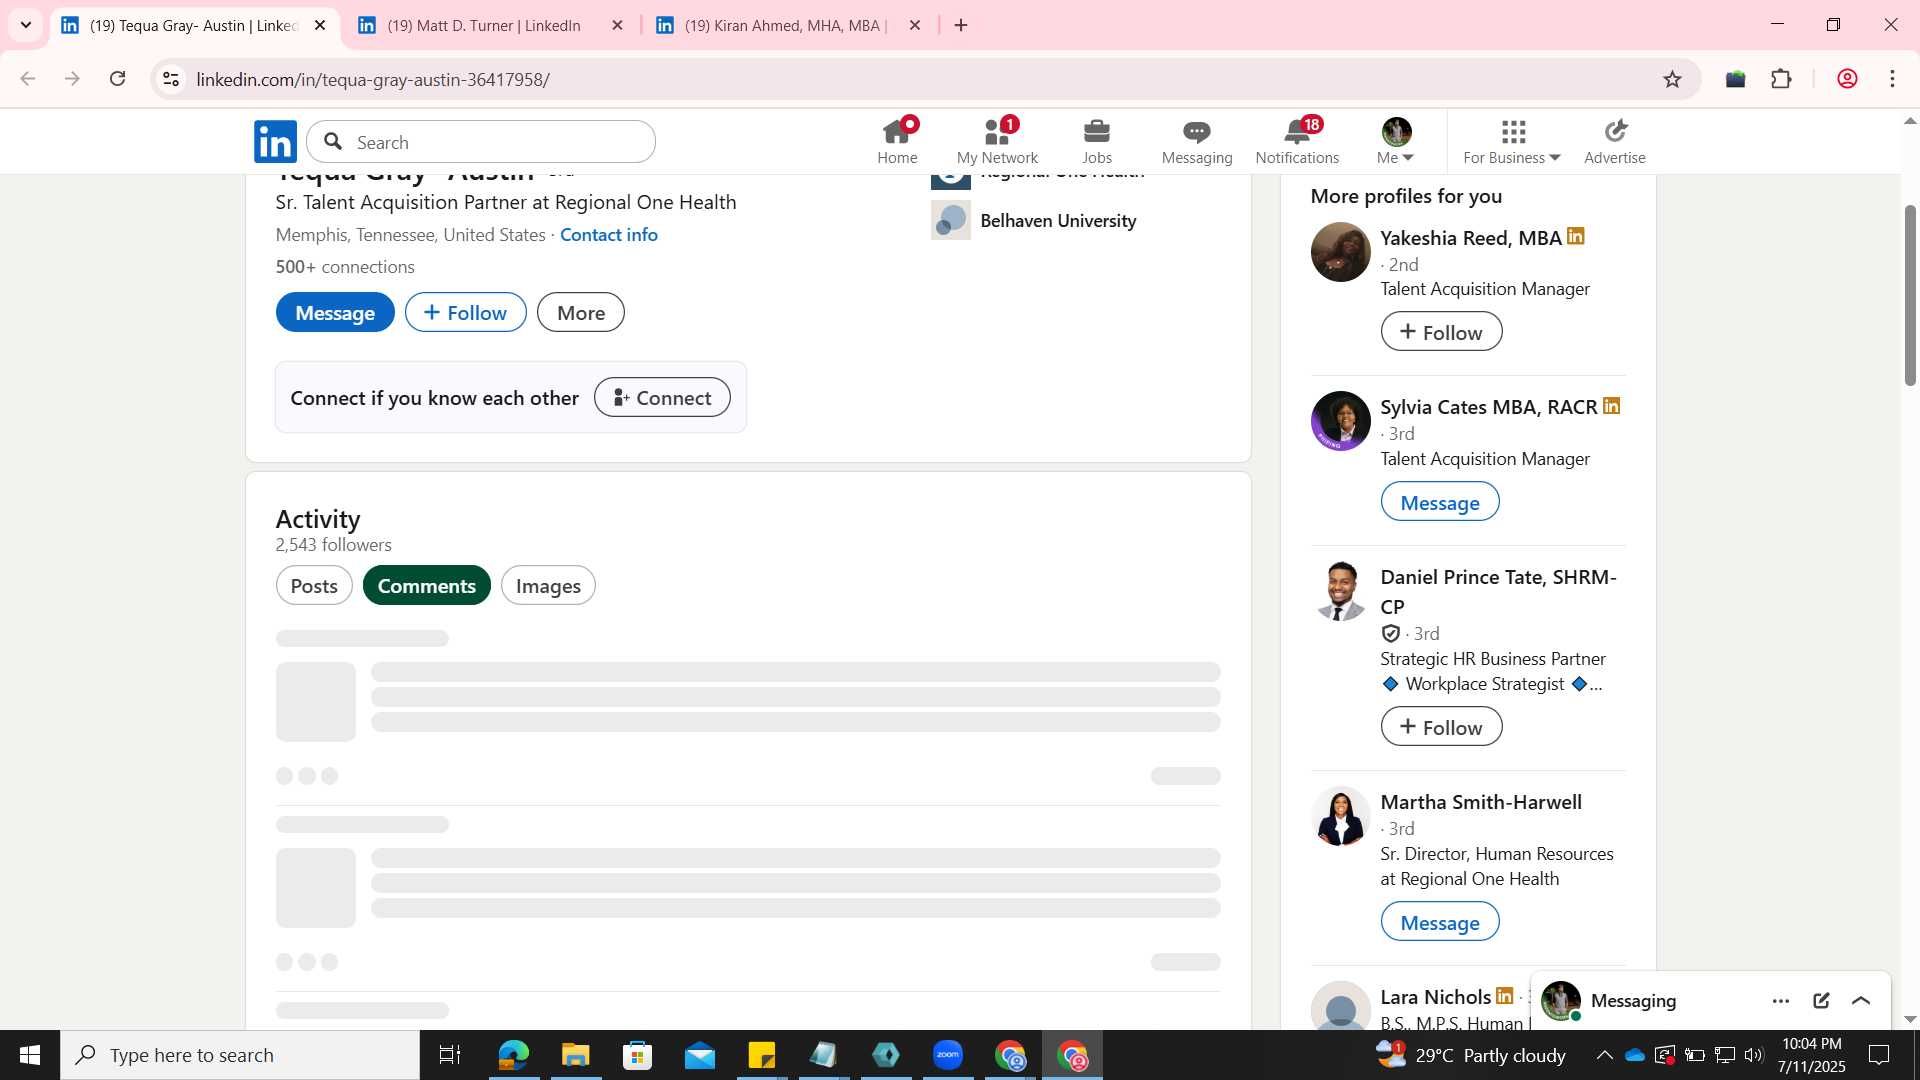This screenshot has width=1920, height=1080.
Task: Open browser Extensions puzzle icon
Action: coord(1781,79)
